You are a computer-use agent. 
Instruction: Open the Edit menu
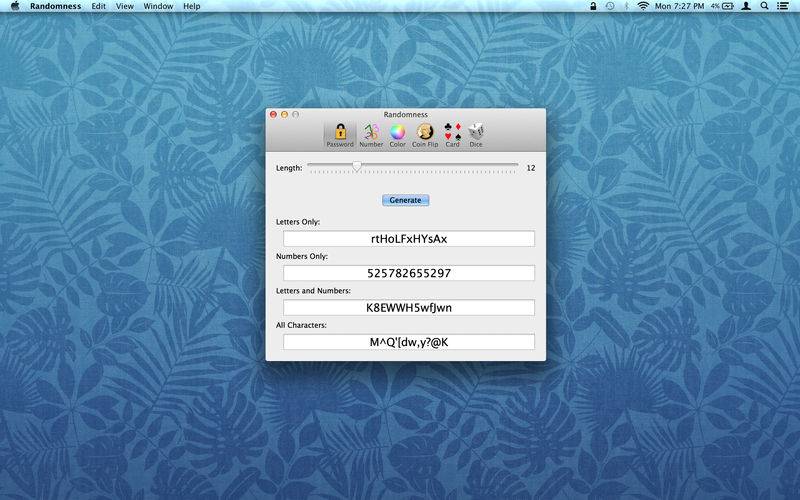coord(98,6)
